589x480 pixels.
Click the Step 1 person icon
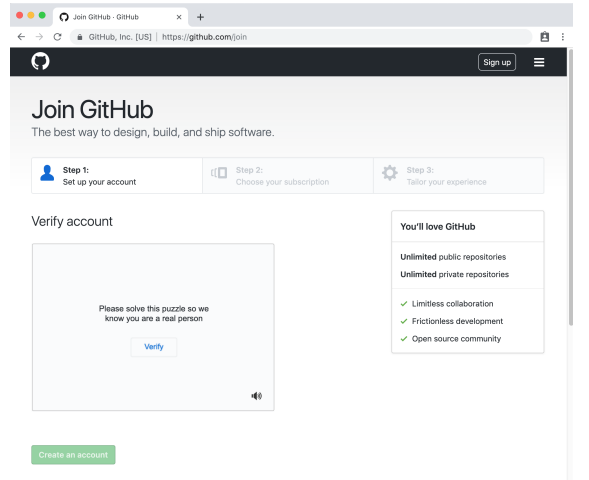pyautogui.click(x=47, y=173)
